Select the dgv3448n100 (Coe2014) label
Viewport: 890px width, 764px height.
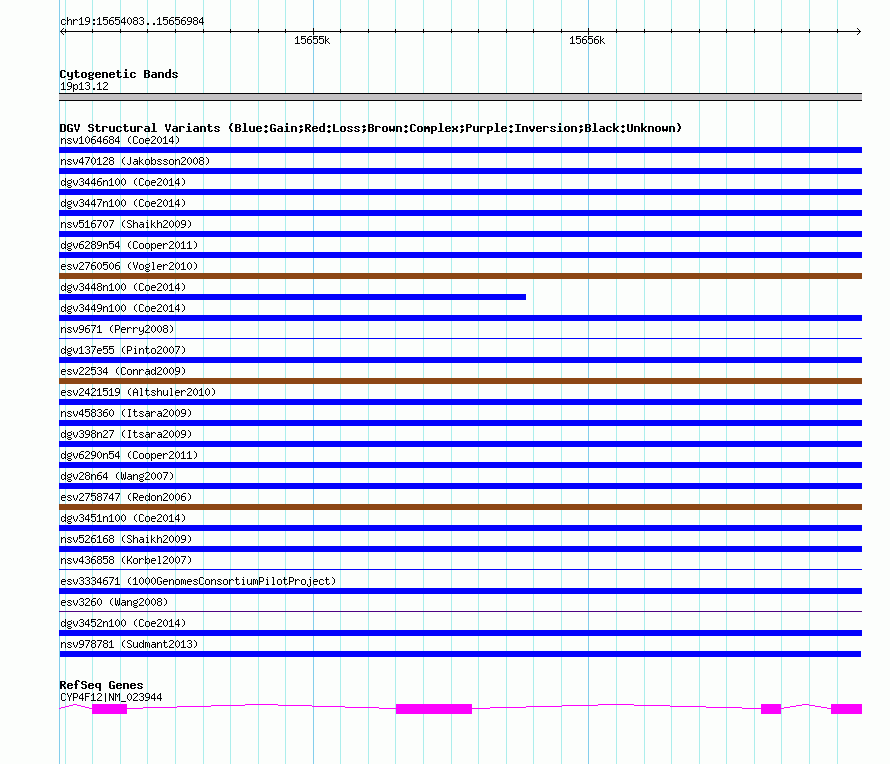[123, 287]
